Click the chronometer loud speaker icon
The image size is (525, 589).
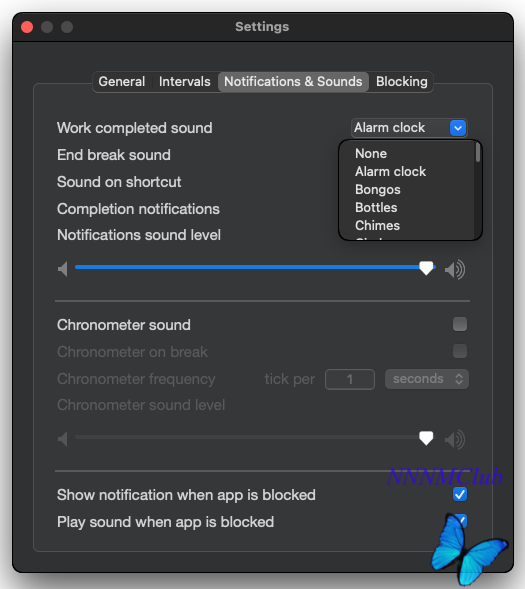[x=455, y=439]
